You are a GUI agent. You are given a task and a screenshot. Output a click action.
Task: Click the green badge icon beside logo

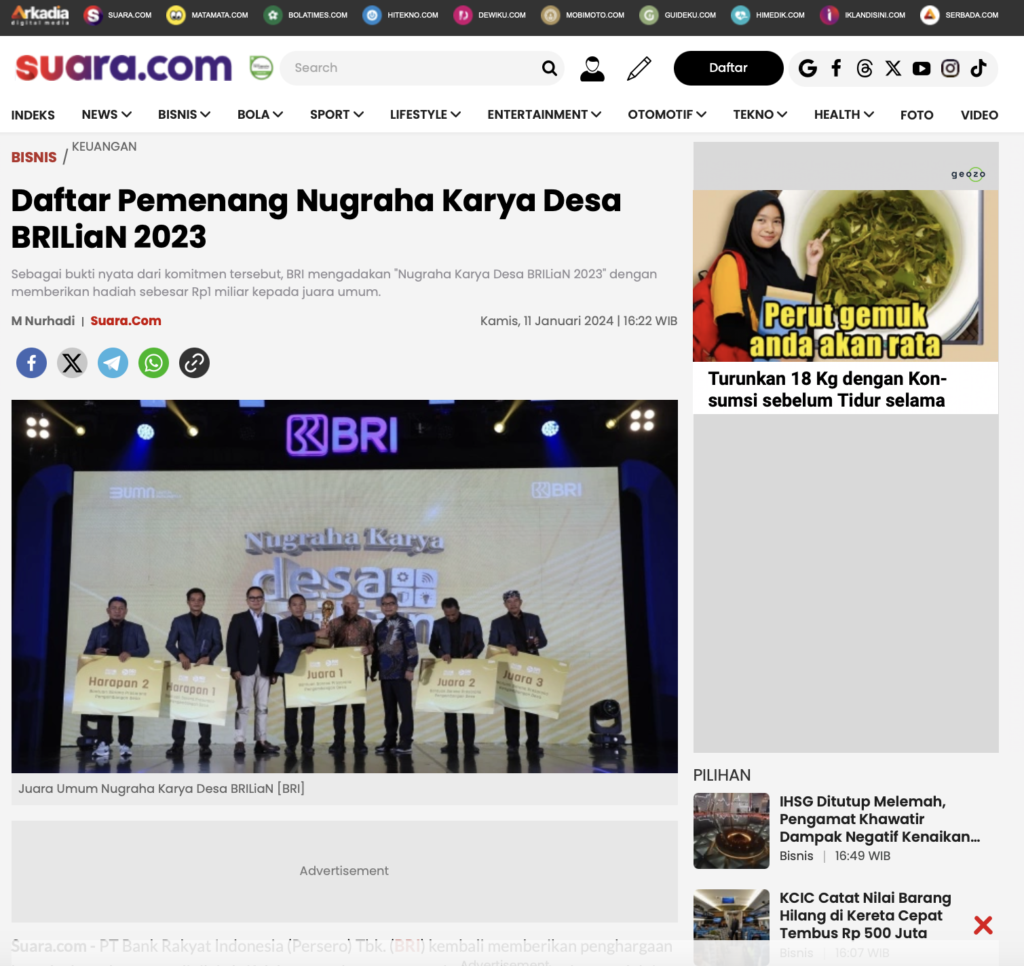[261, 68]
